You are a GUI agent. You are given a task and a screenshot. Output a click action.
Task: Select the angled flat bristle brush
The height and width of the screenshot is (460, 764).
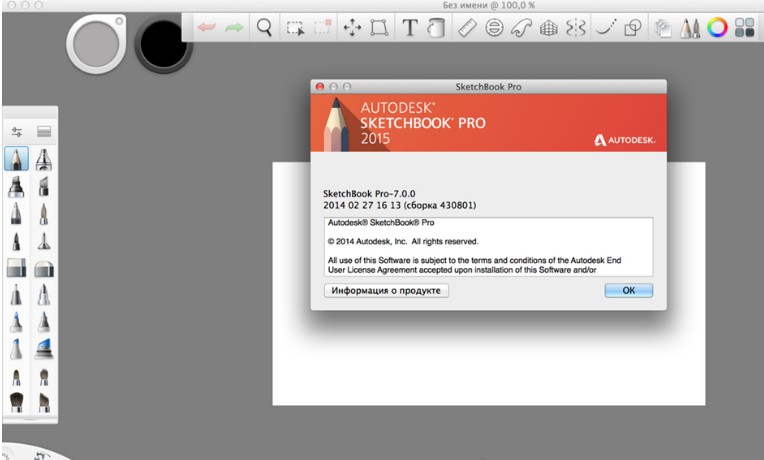44,402
